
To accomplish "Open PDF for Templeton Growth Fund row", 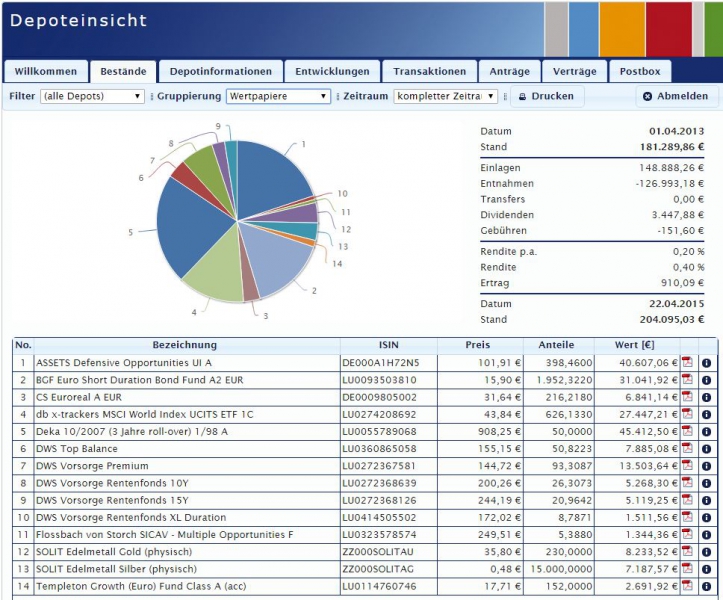I will 687,586.
